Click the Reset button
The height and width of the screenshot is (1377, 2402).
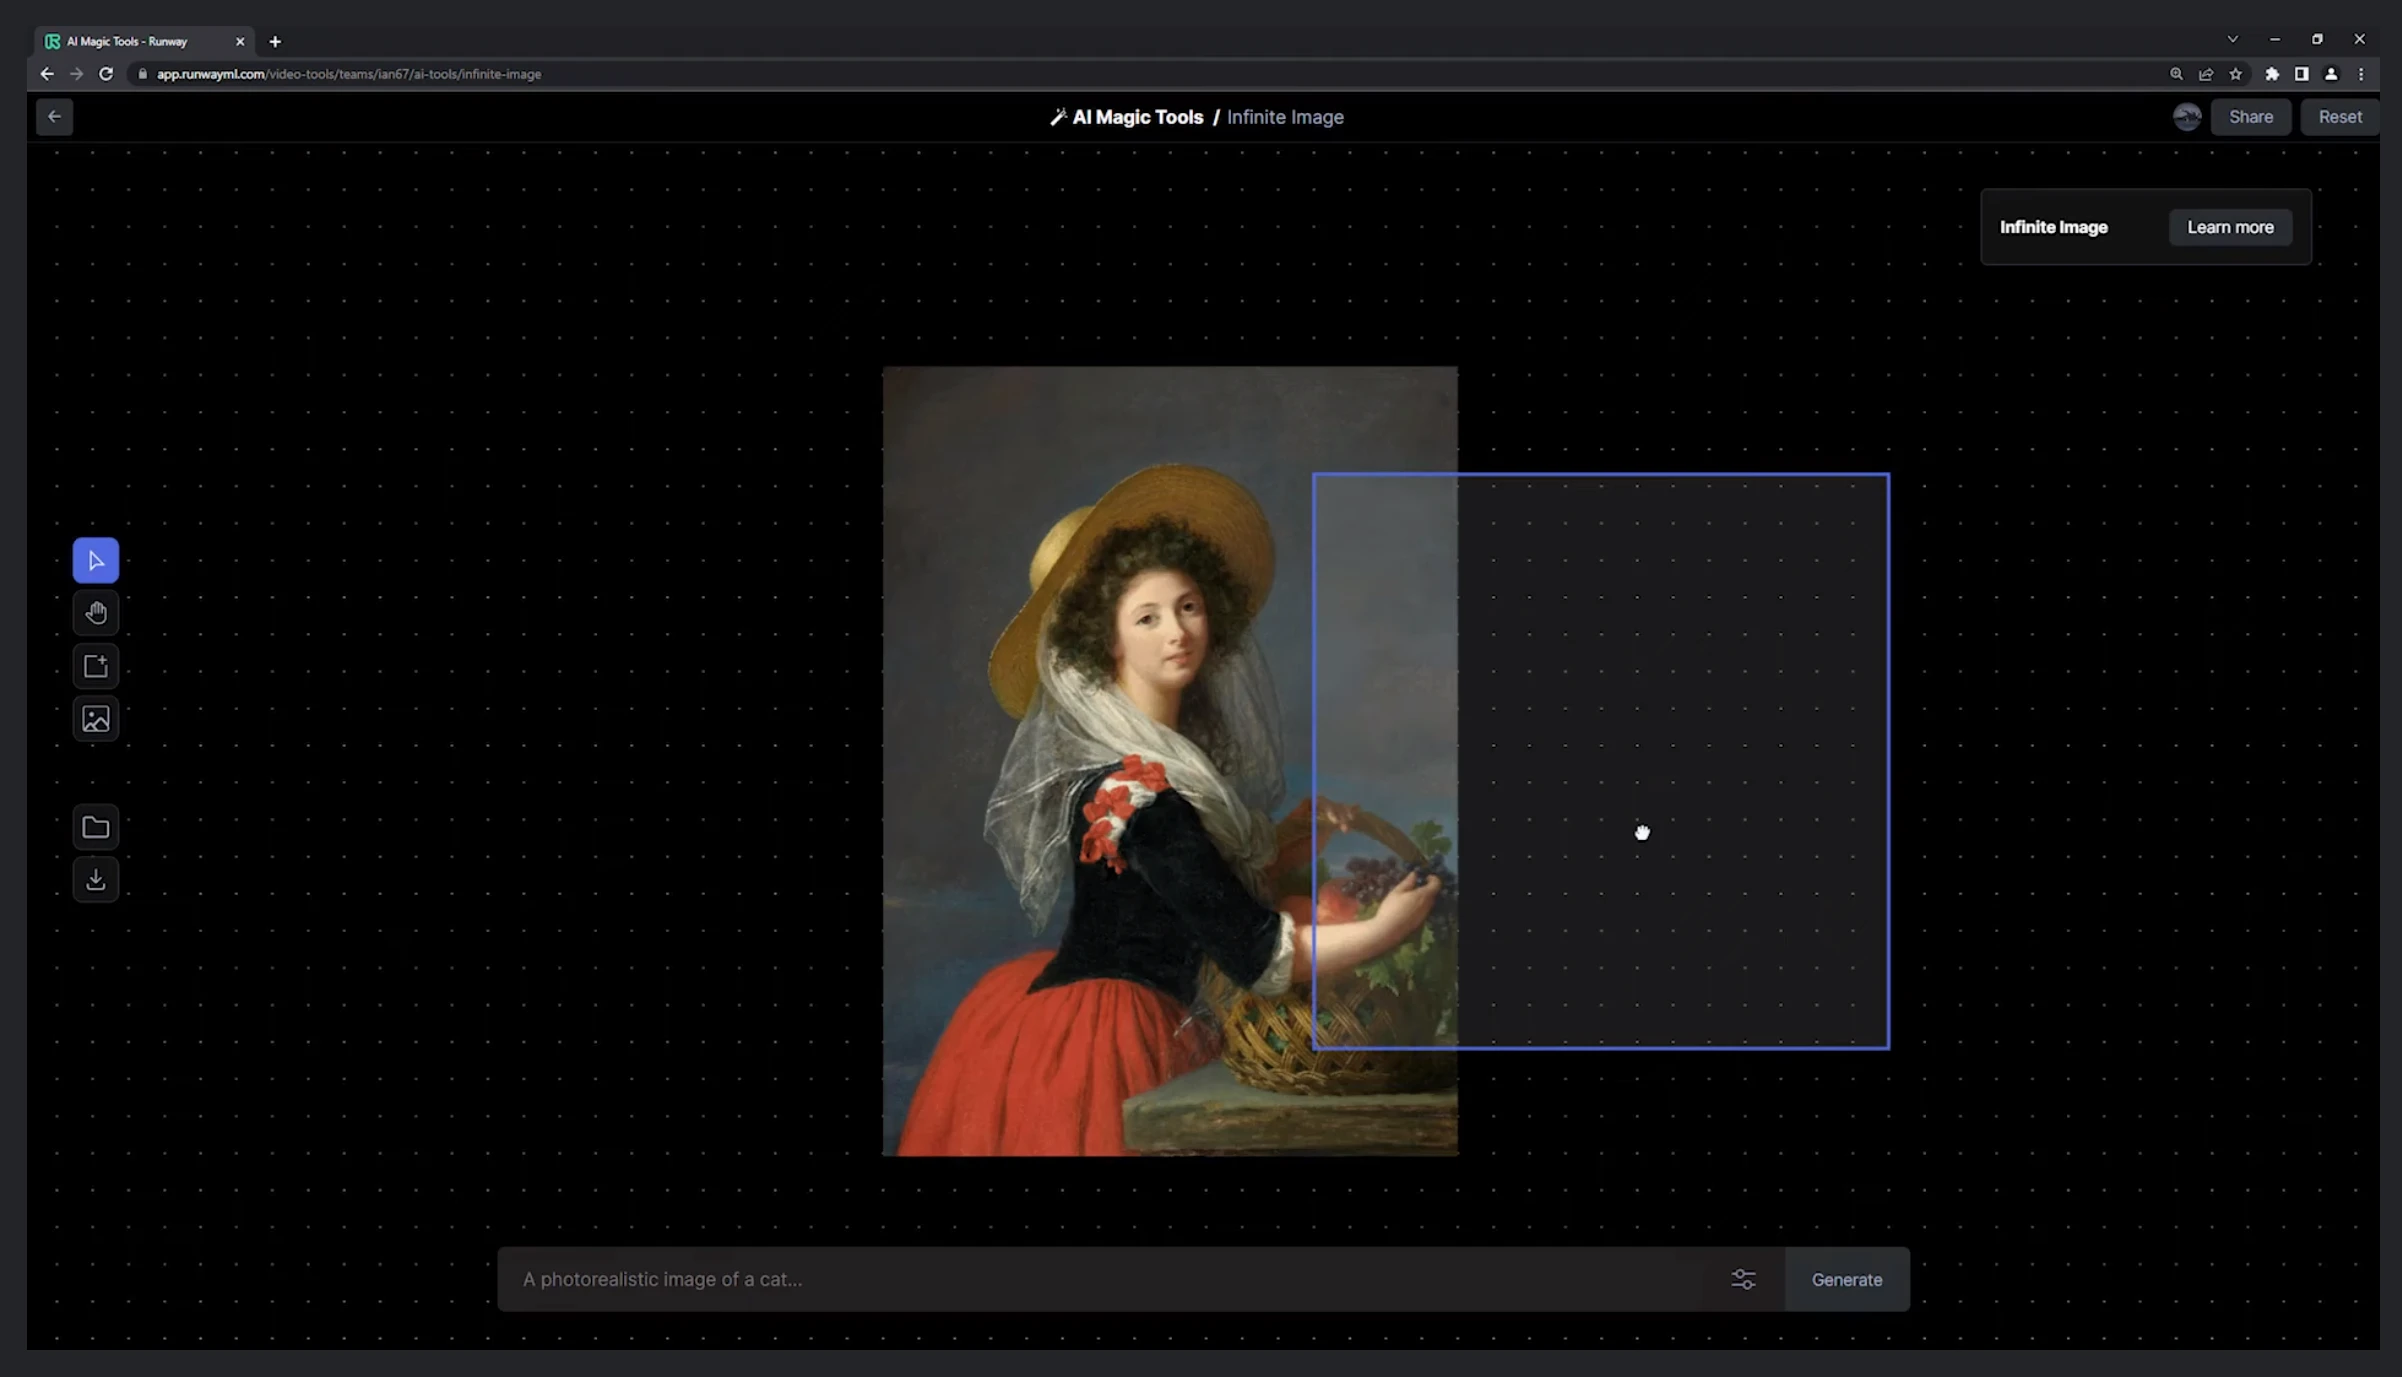click(2339, 115)
